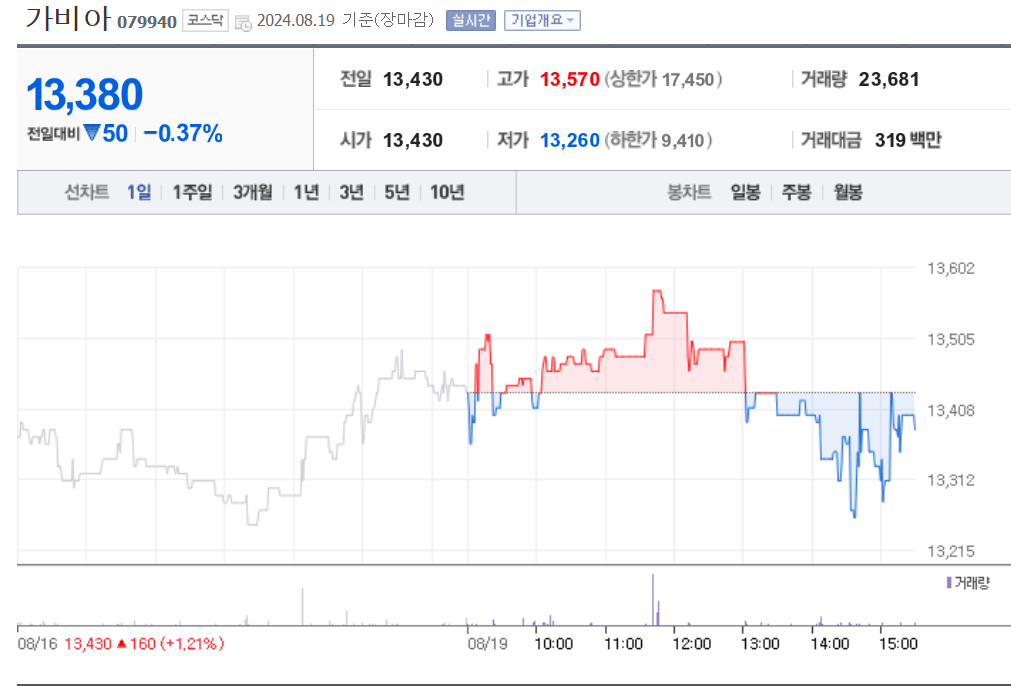This screenshot has height=686, width=1011.
Task: Click the 10:00 time axis label
Action: pos(554,643)
